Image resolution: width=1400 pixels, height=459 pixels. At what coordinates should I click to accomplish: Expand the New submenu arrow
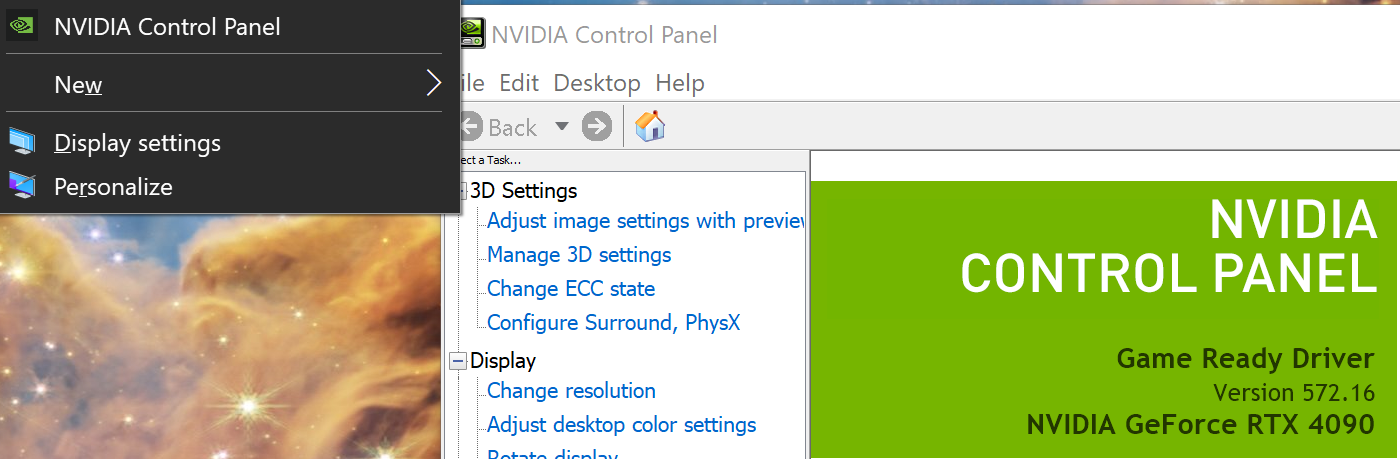pyautogui.click(x=433, y=83)
